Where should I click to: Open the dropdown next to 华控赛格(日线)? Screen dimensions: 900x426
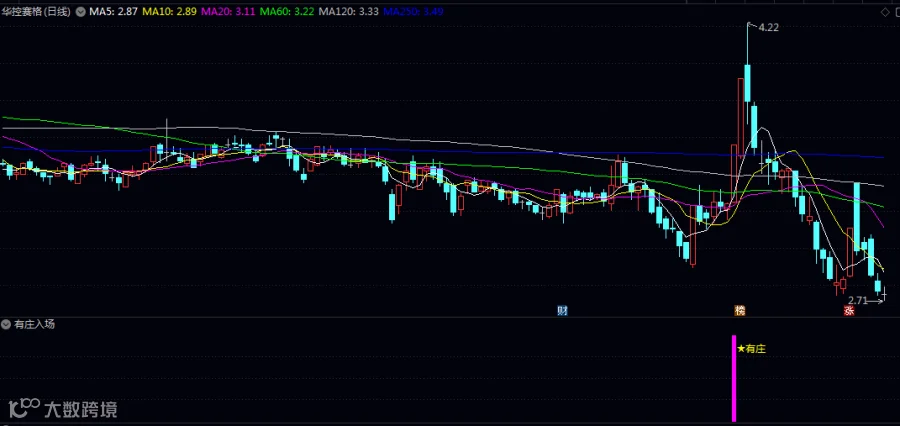(x=79, y=11)
